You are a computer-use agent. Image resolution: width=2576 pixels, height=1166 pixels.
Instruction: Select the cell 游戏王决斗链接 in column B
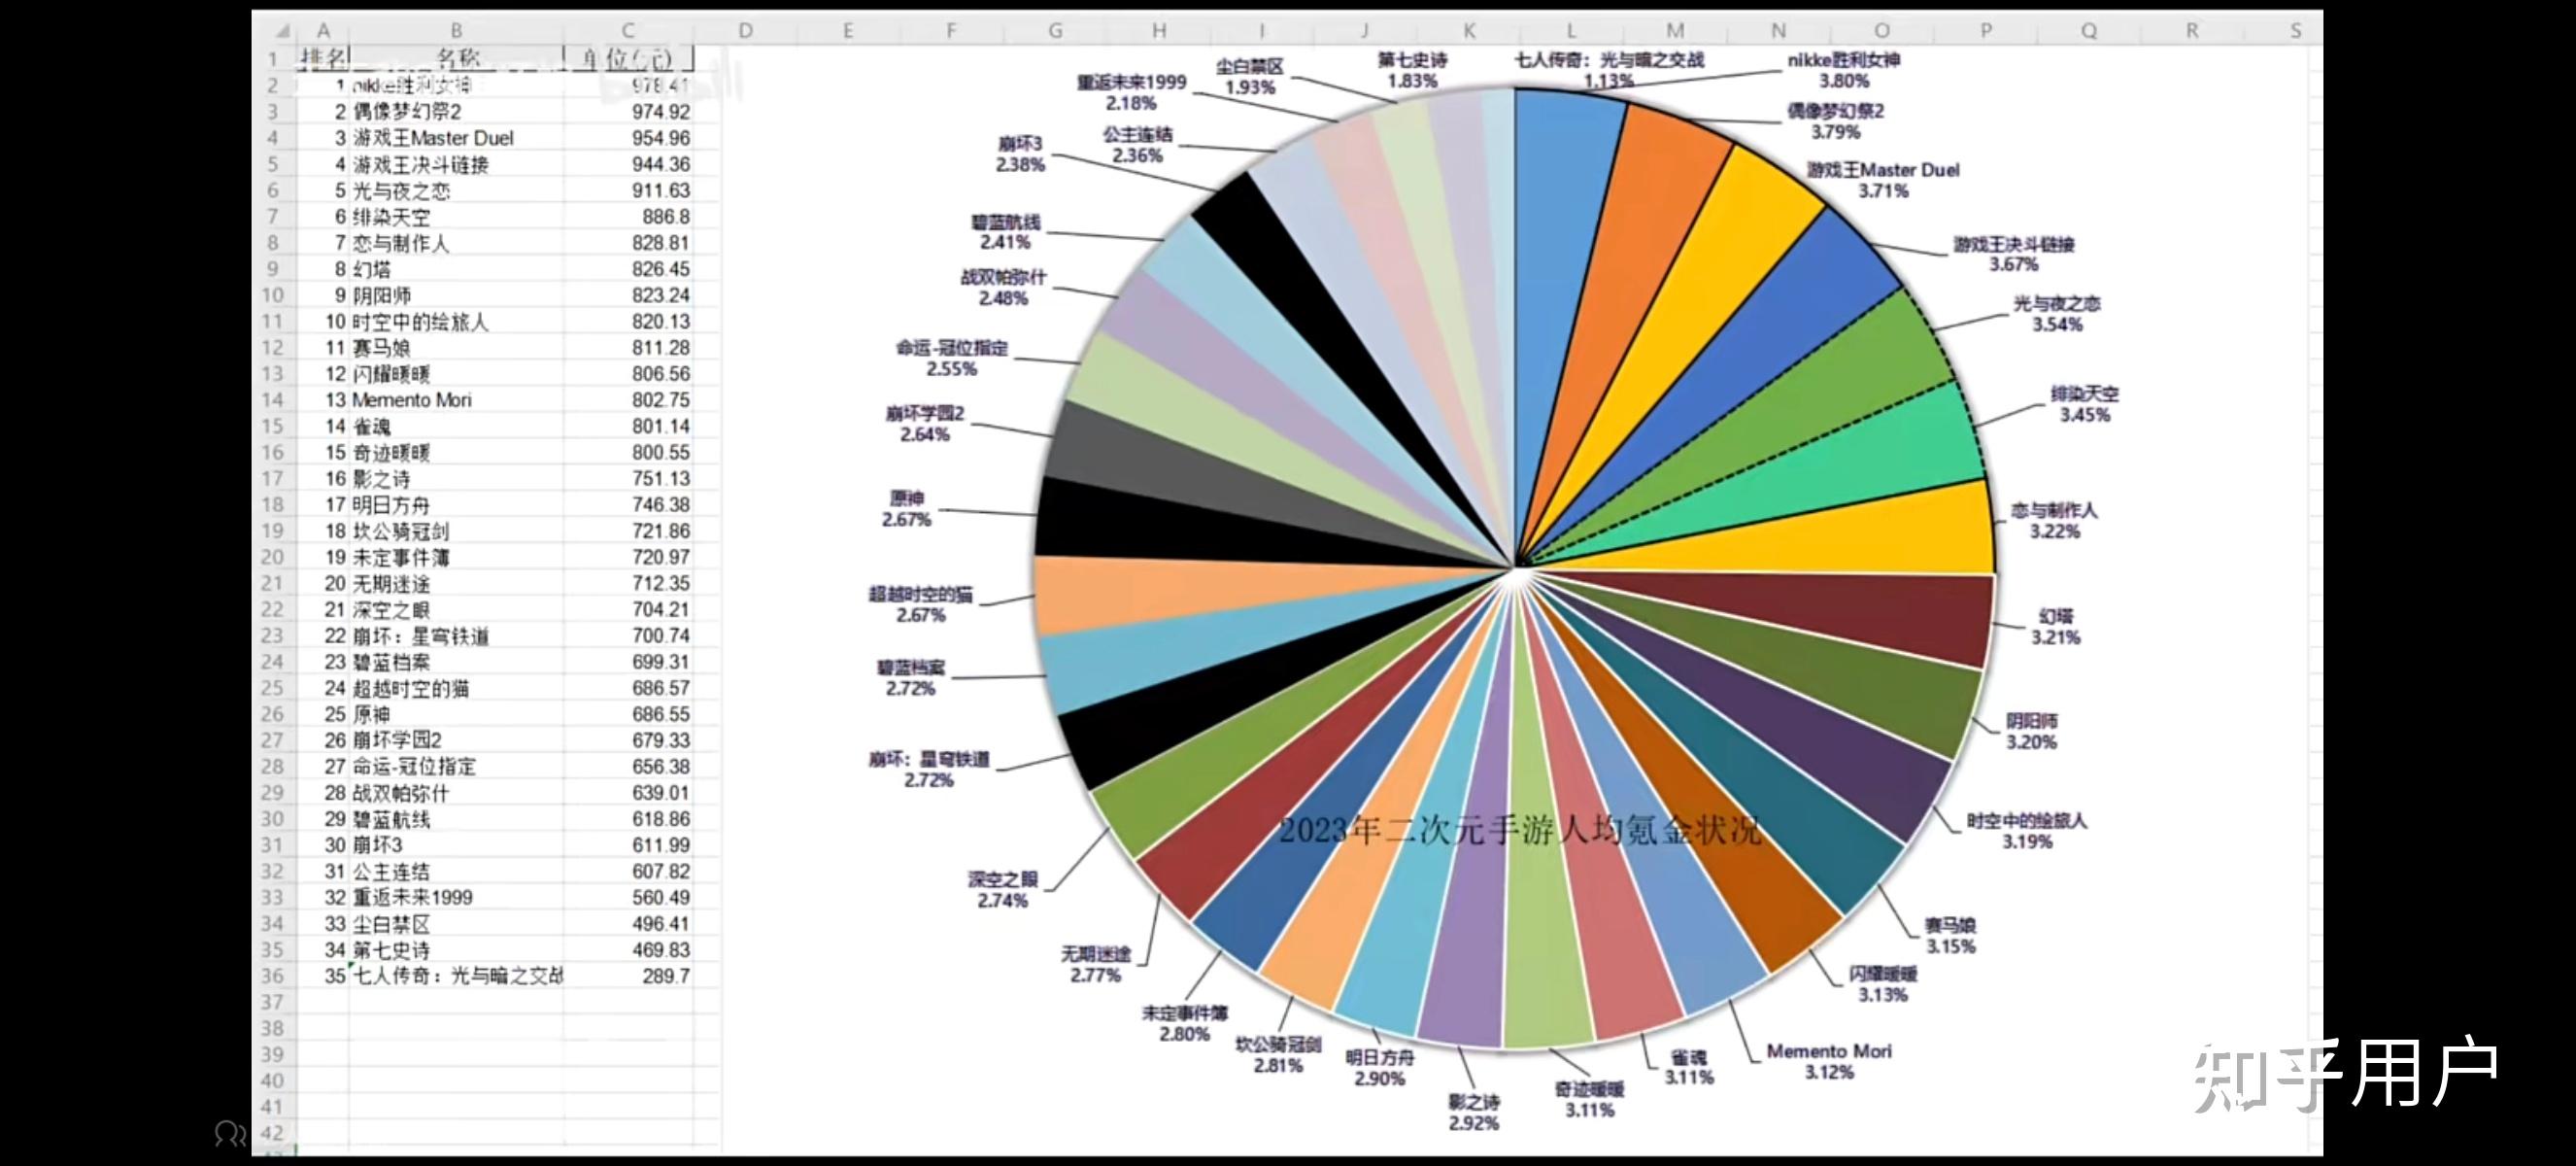click(456, 164)
